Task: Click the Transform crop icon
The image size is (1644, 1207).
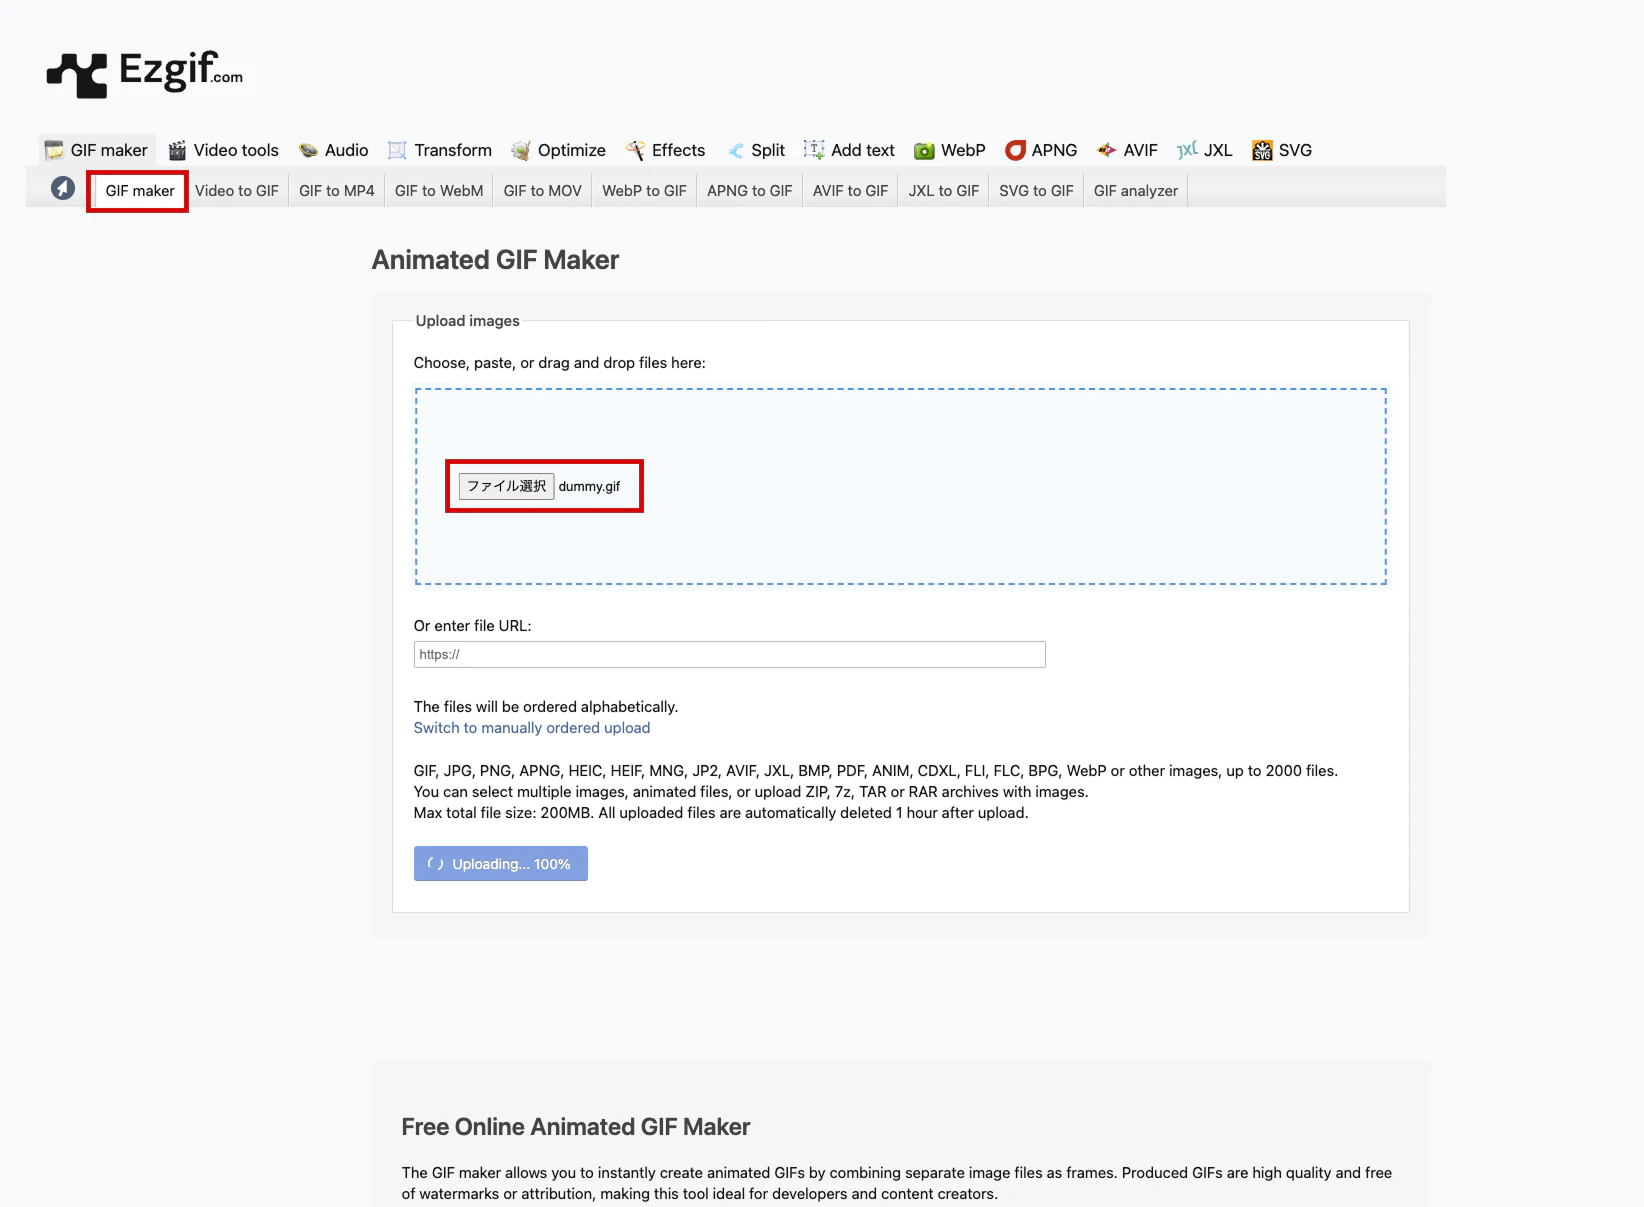Action: coord(397,150)
